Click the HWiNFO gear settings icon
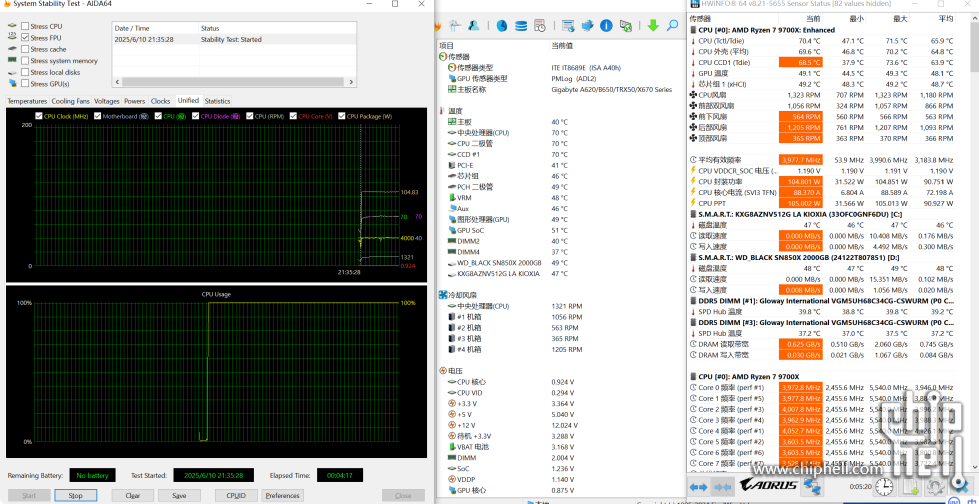This screenshot has width=979, height=504. 934,486
